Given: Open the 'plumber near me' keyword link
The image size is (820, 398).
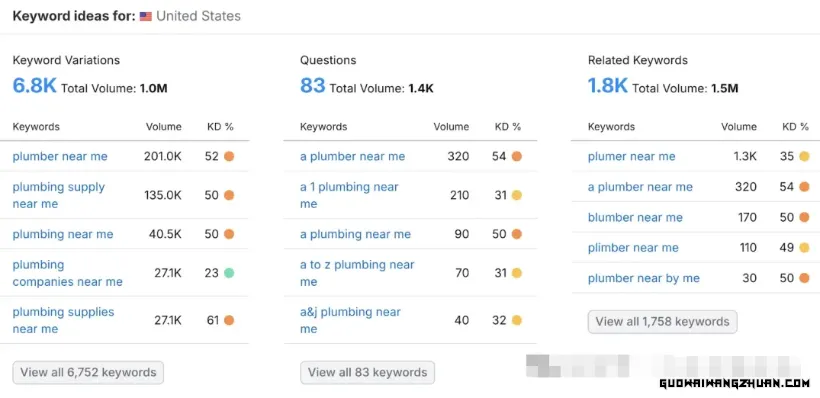Looking at the screenshot, I should coord(60,156).
